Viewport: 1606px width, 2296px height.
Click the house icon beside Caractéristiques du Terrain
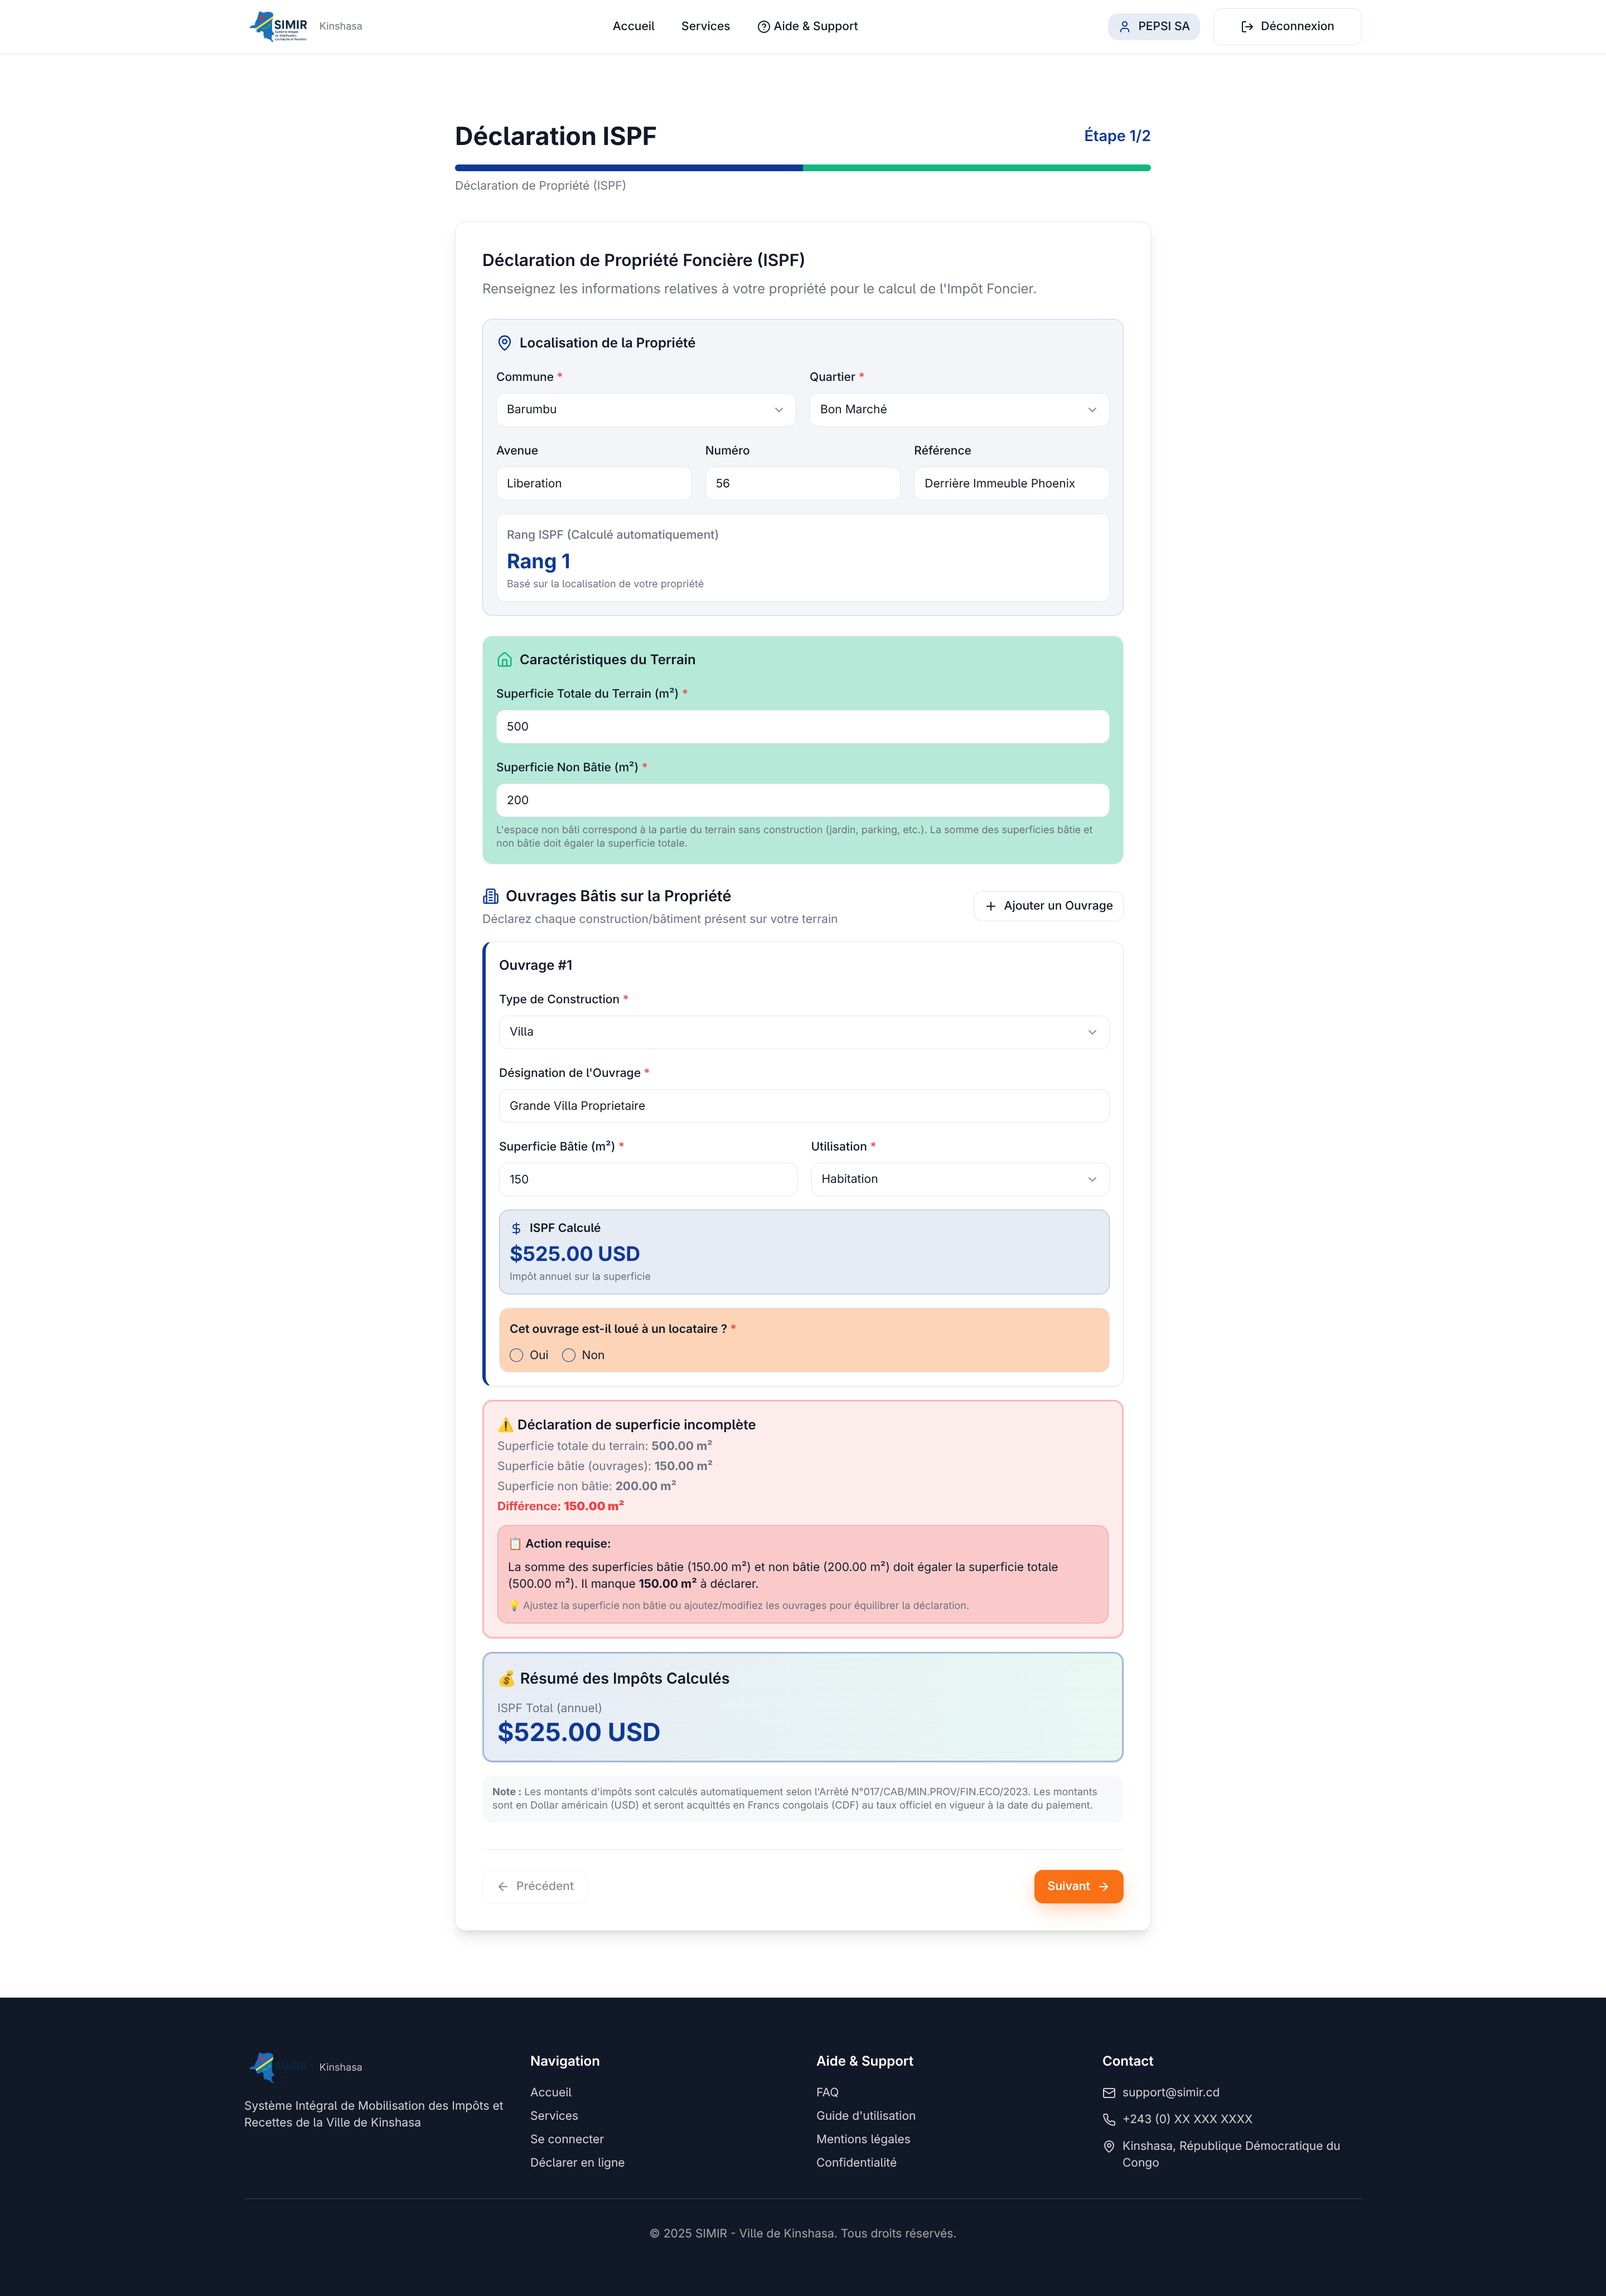[505, 660]
